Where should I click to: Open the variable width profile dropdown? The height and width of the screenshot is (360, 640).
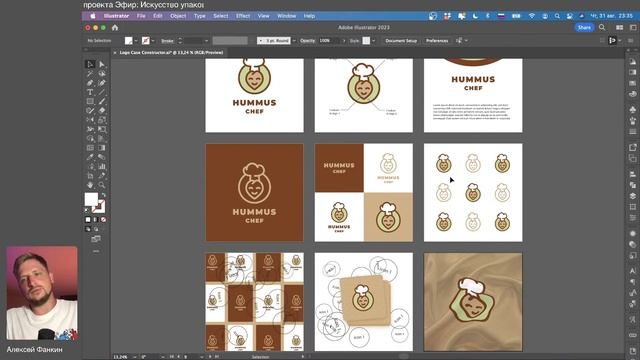(x=230, y=41)
